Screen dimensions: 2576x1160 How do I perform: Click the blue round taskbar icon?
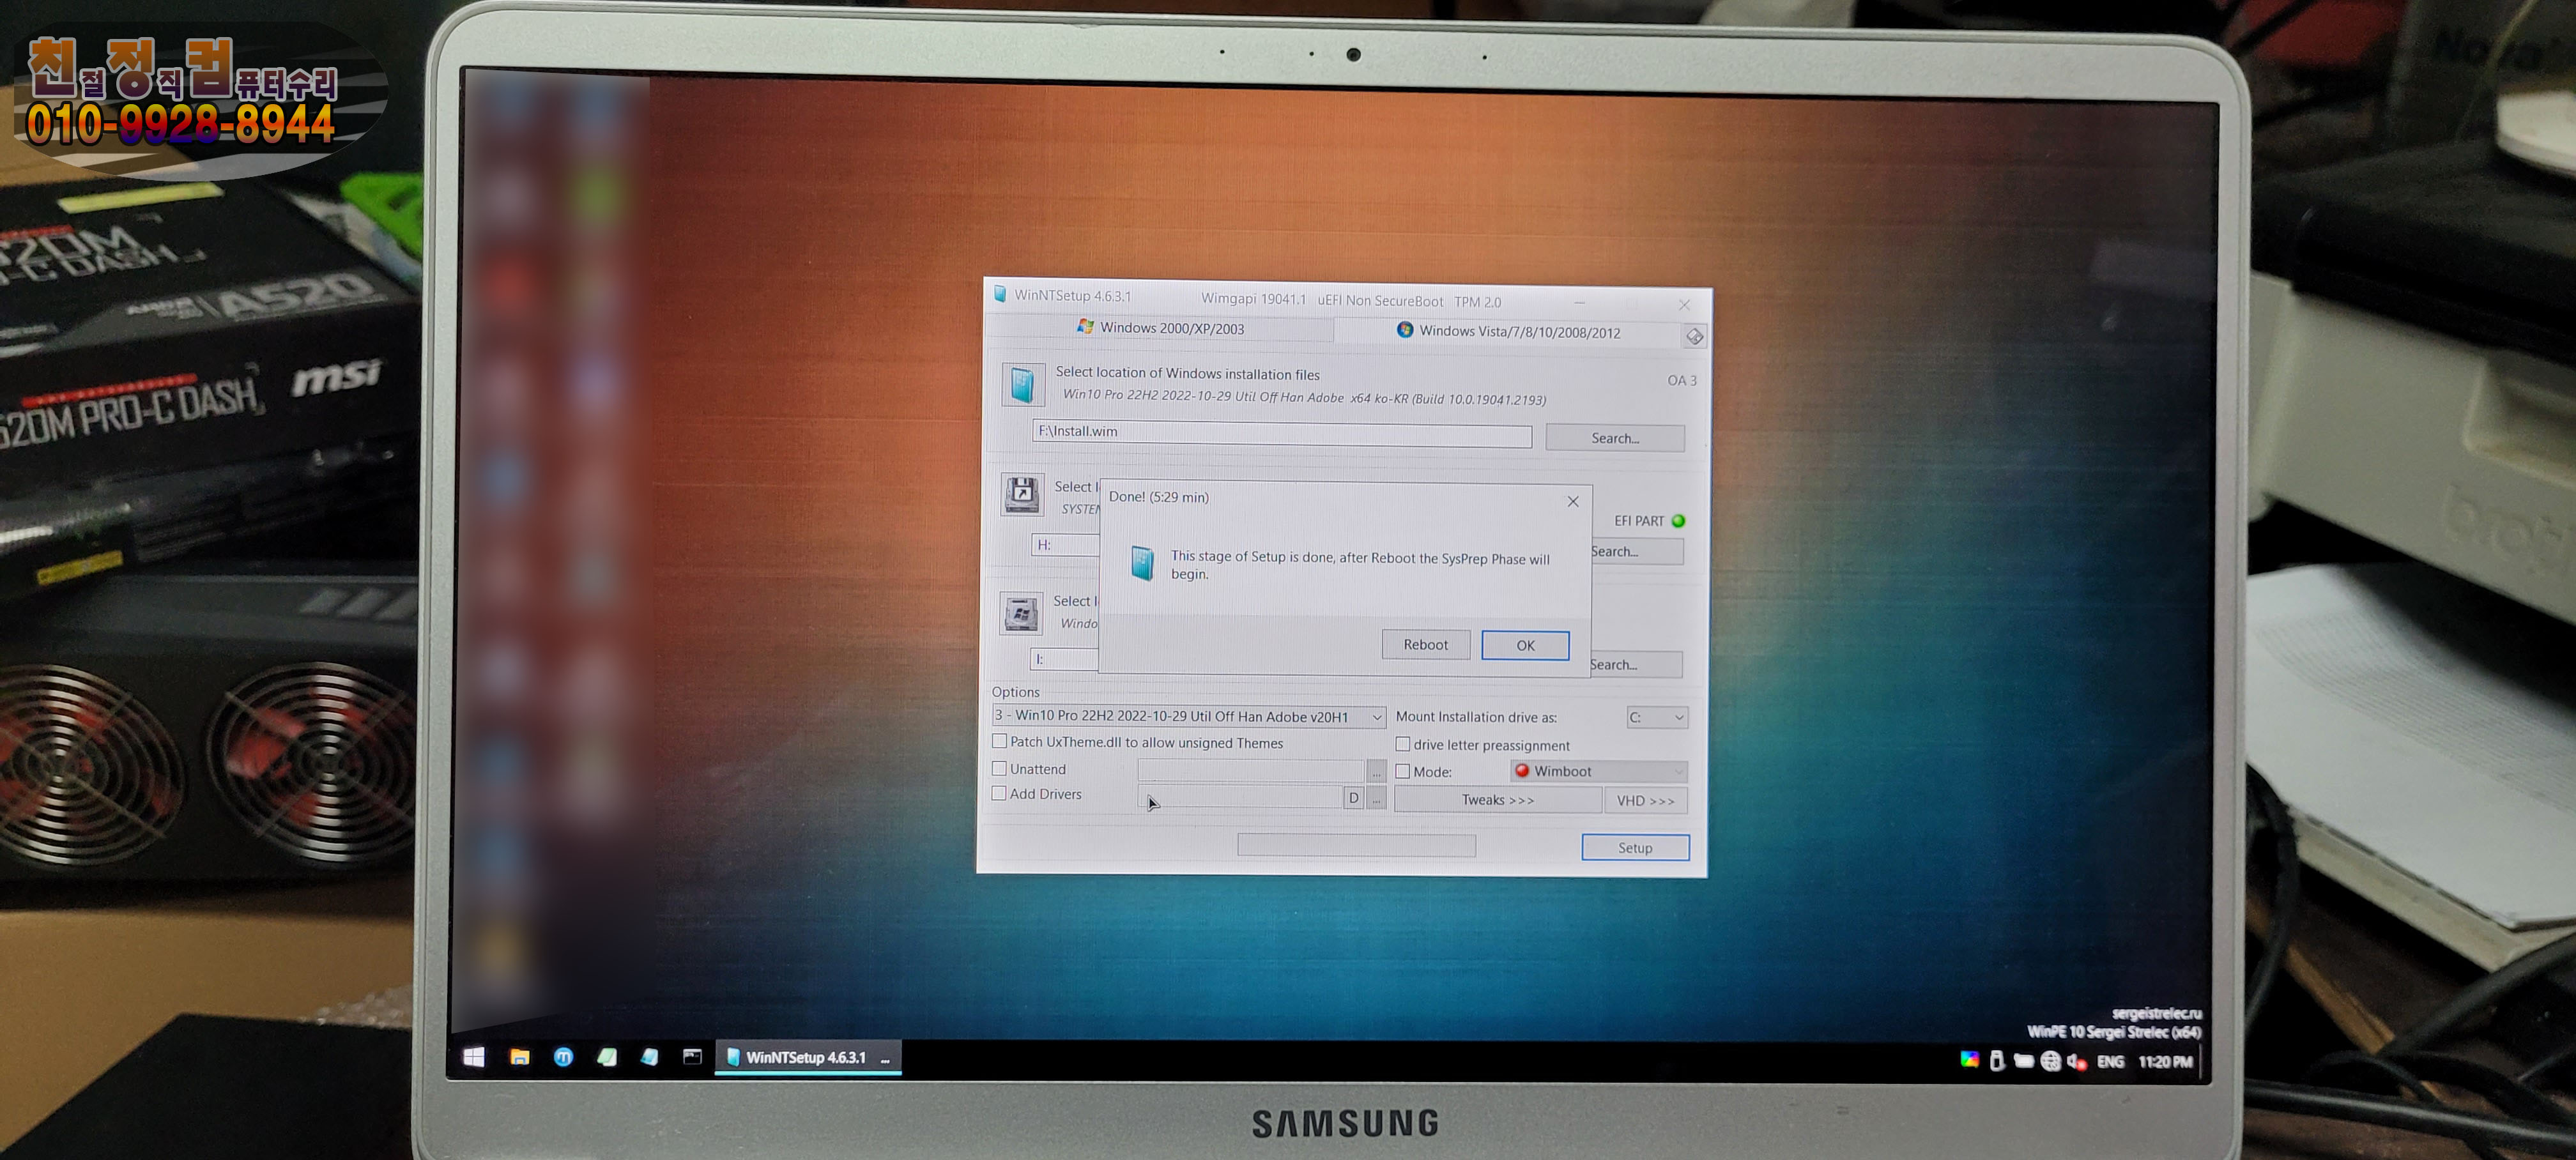(563, 1057)
